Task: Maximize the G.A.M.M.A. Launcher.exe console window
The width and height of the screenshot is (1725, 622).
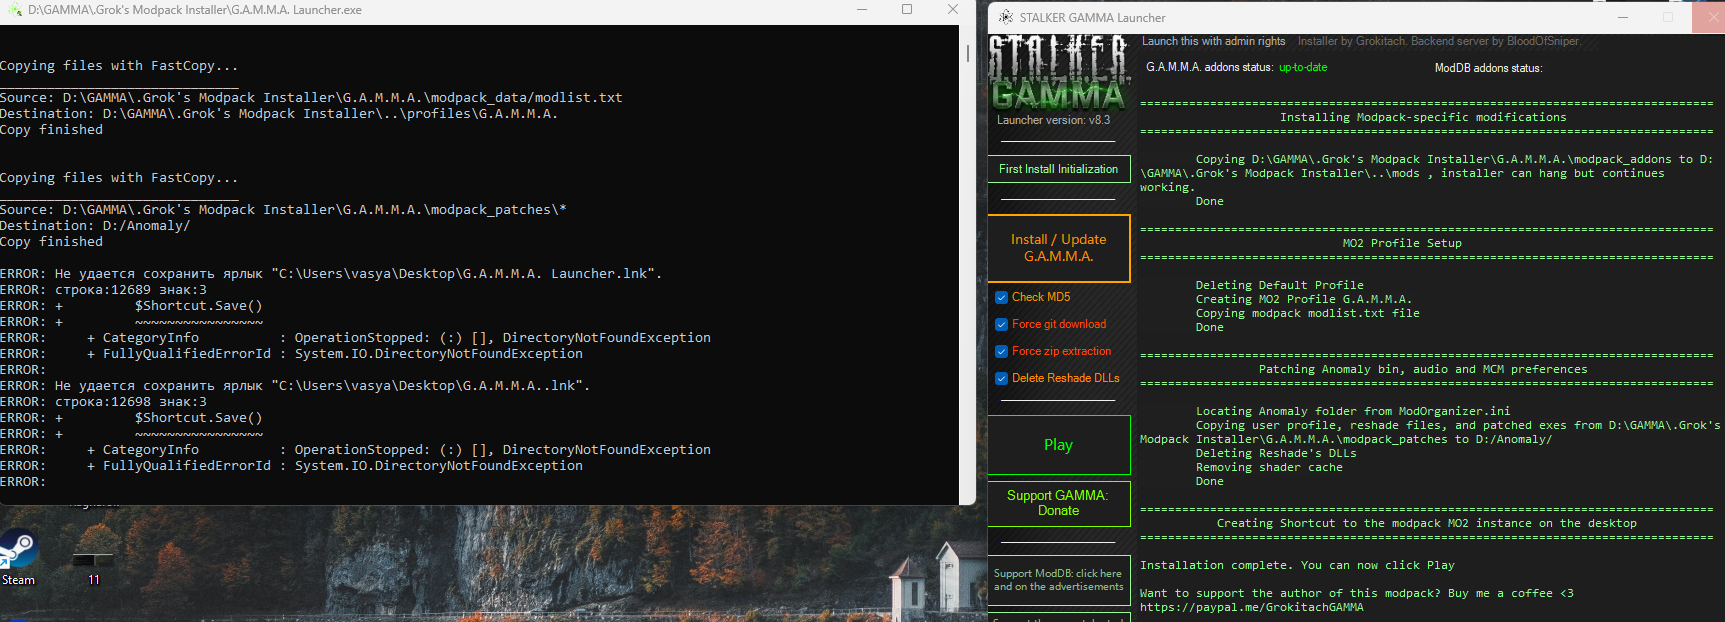Action: (907, 10)
